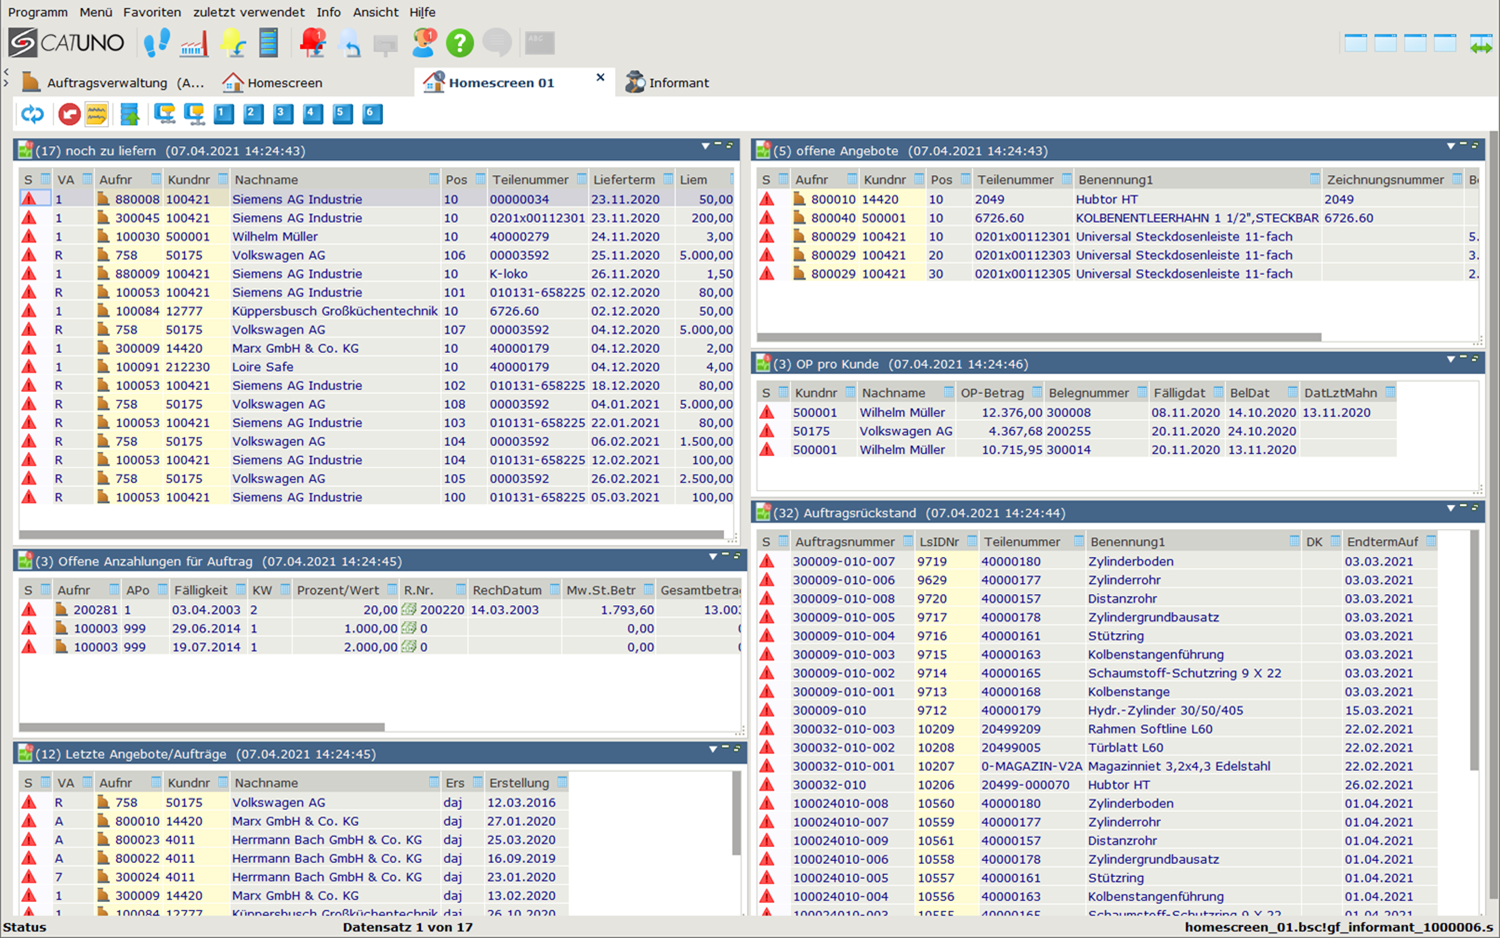This screenshot has width=1500, height=938.
Task: Select the Küppersbusch Großküchentechnik row
Action: pos(334,311)
